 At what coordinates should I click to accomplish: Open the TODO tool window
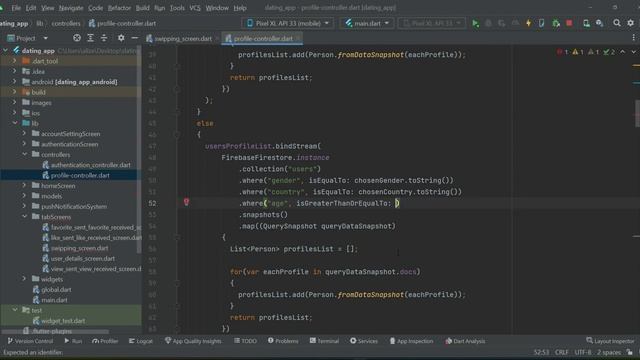(245, 341)
